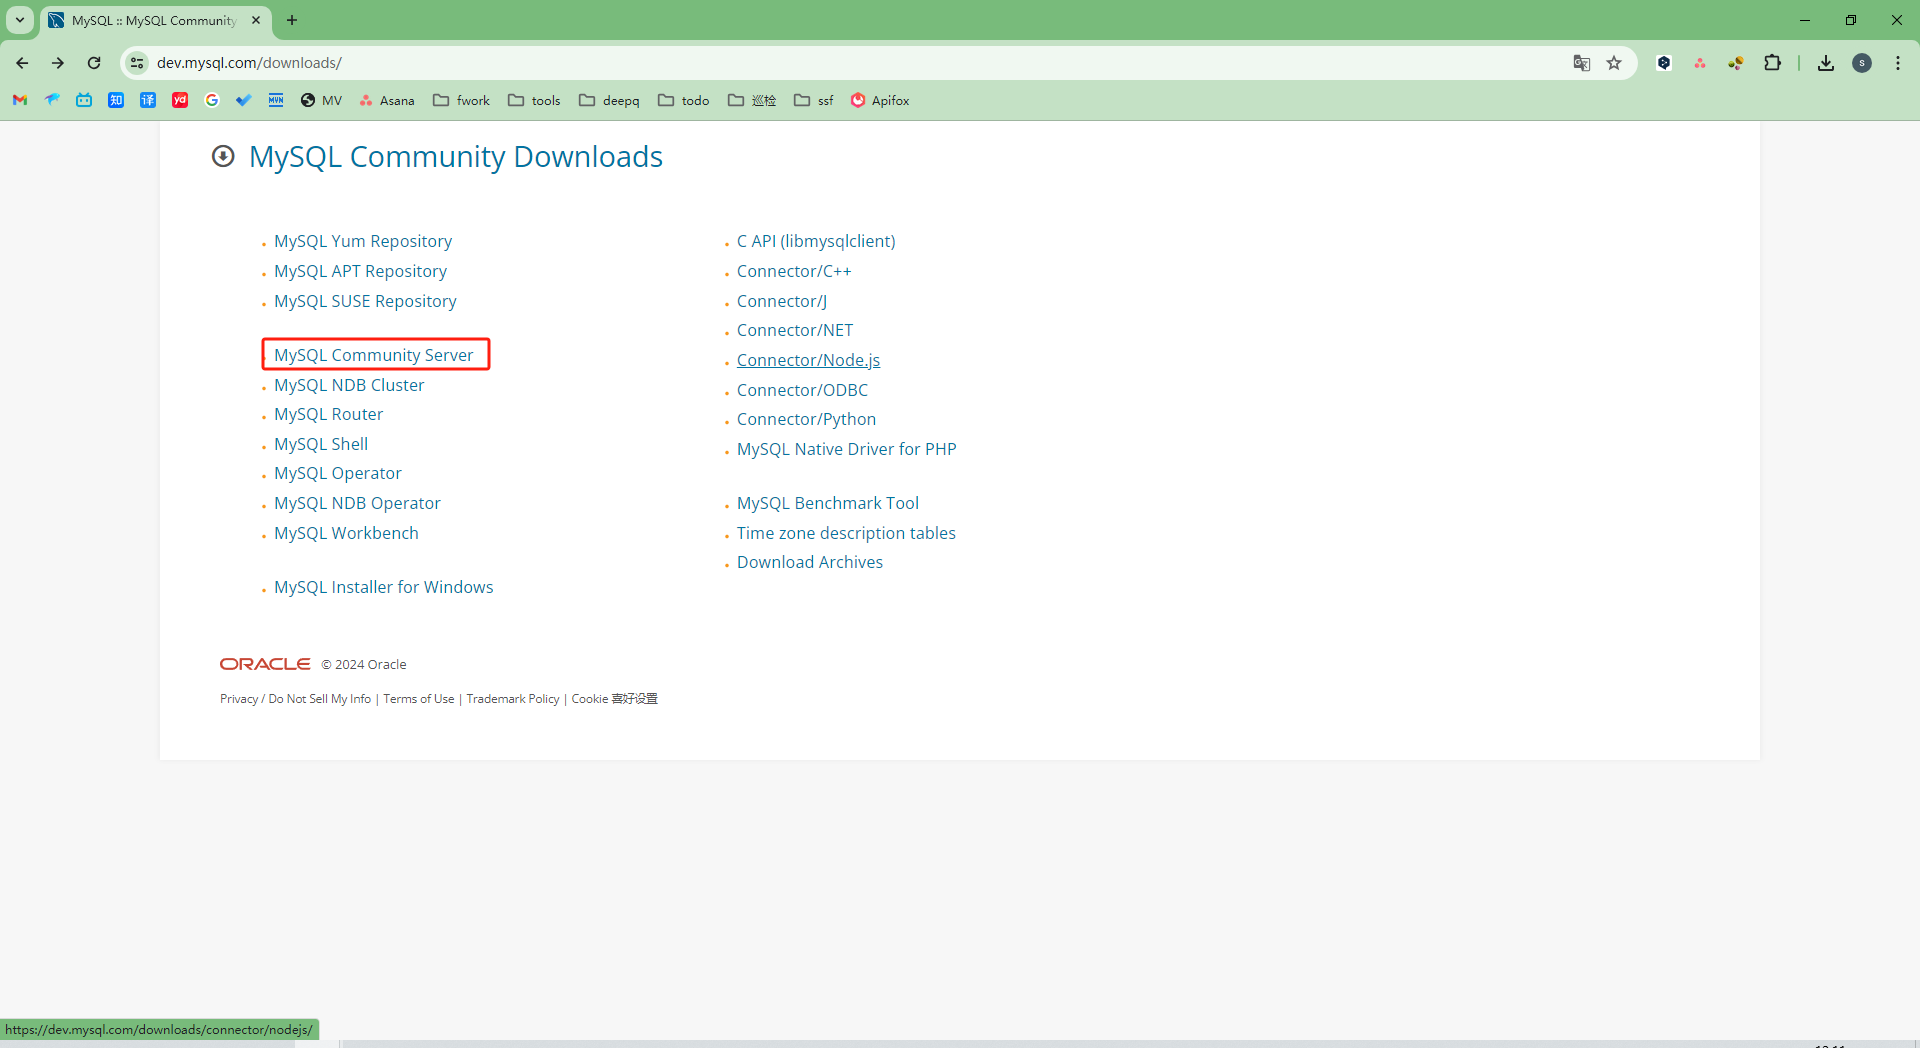Open MySQL SUSE Repository link

pos(365,301)
